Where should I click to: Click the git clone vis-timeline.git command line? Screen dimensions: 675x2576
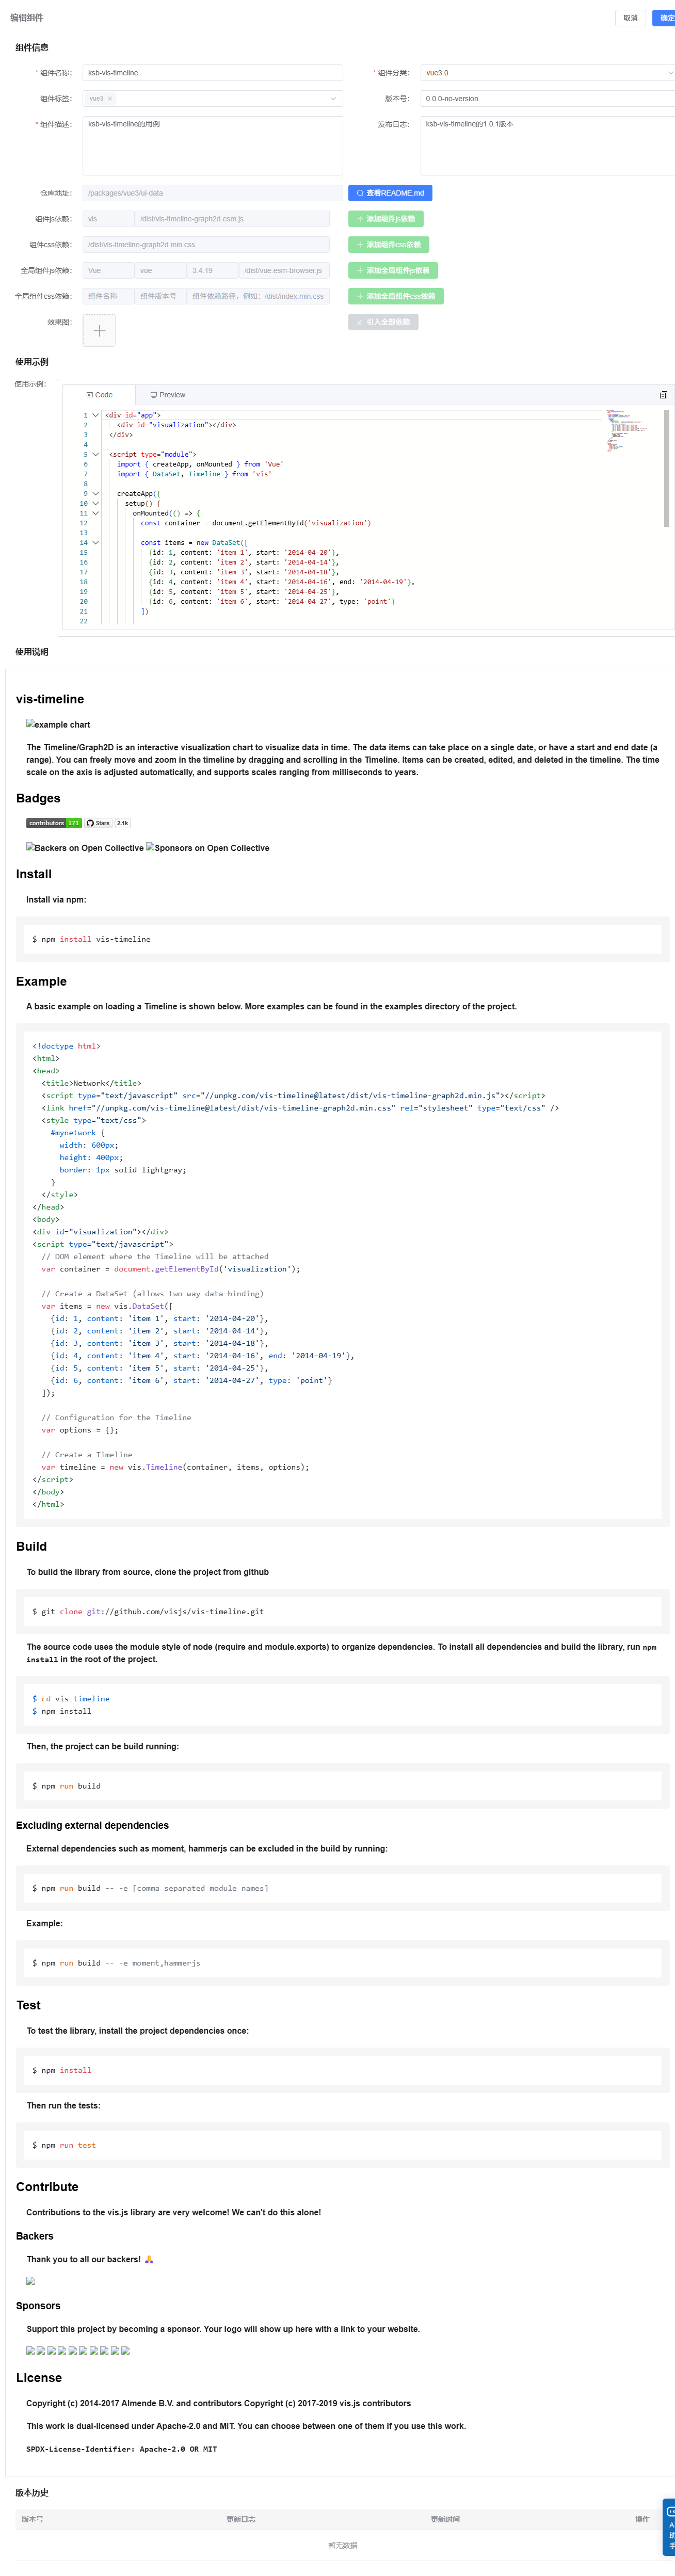(148, 1612)
